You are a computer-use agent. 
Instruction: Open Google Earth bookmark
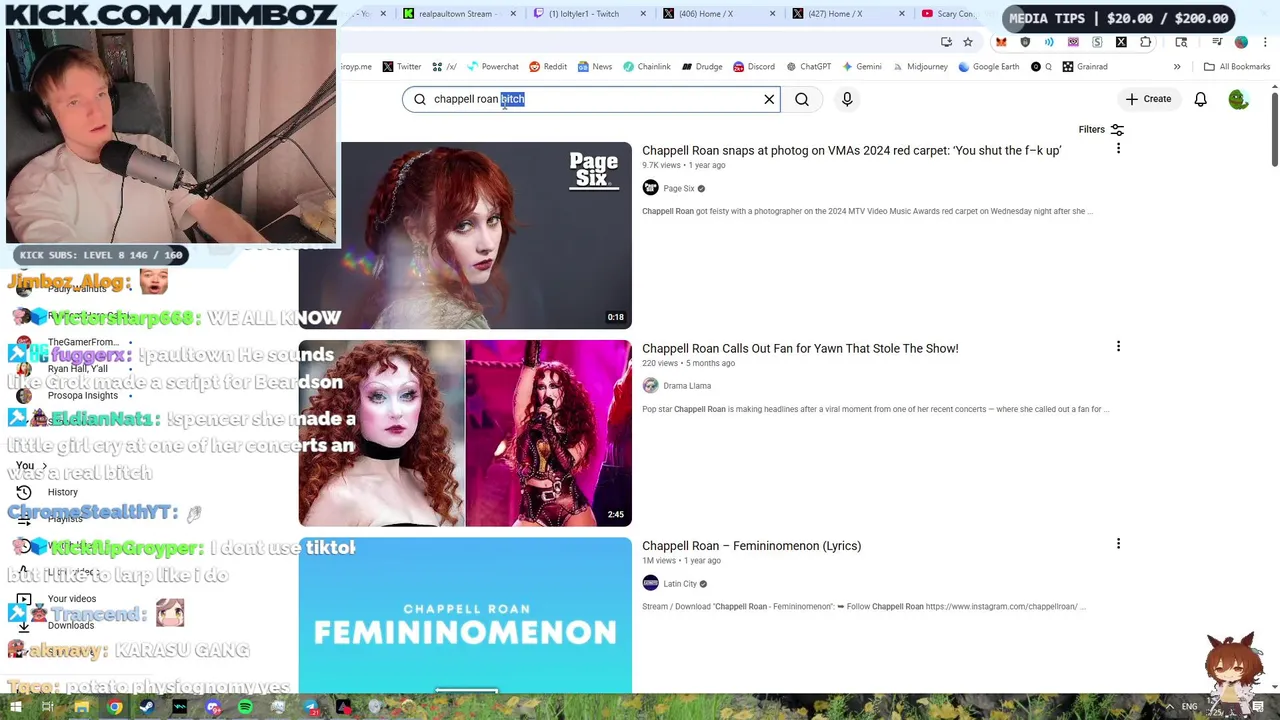(989, 67)
